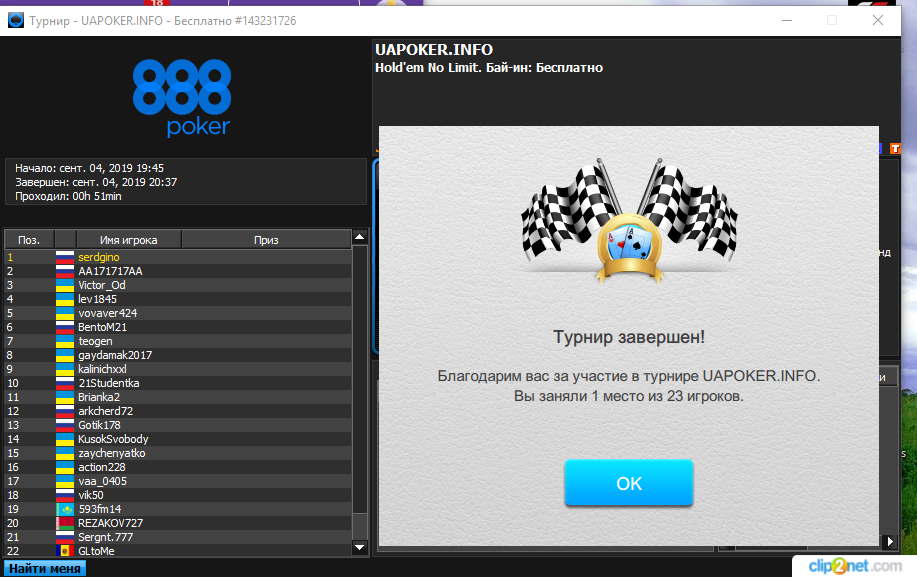The image size is (917, 577).
Task: Select player KusokSvobody row
Action: (178, 440)
